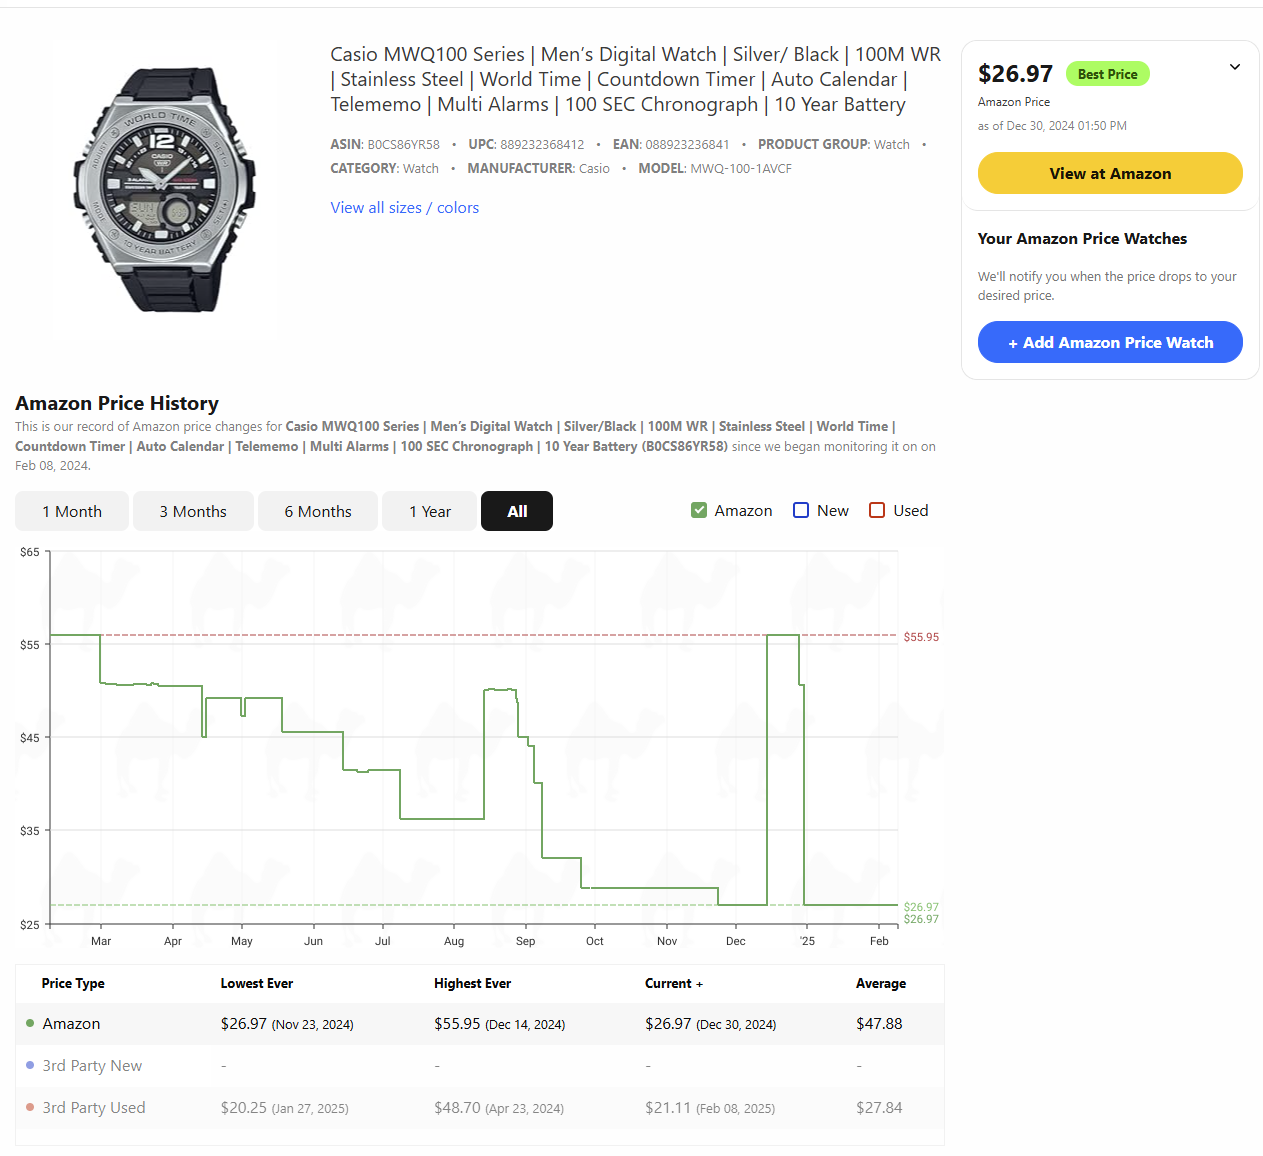Click the 3rd Party New blue dot
Screen dimensions: 1263x1156
click(30, 1065)
